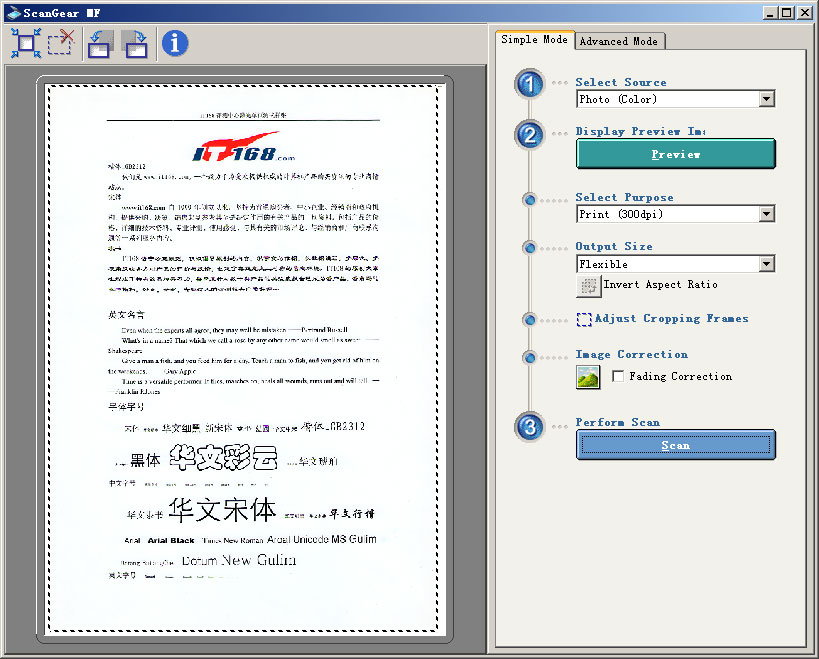Click the Auto Crop toolbar icon
Viewport: 819px width, 659px height.
[x=26, y=42]
